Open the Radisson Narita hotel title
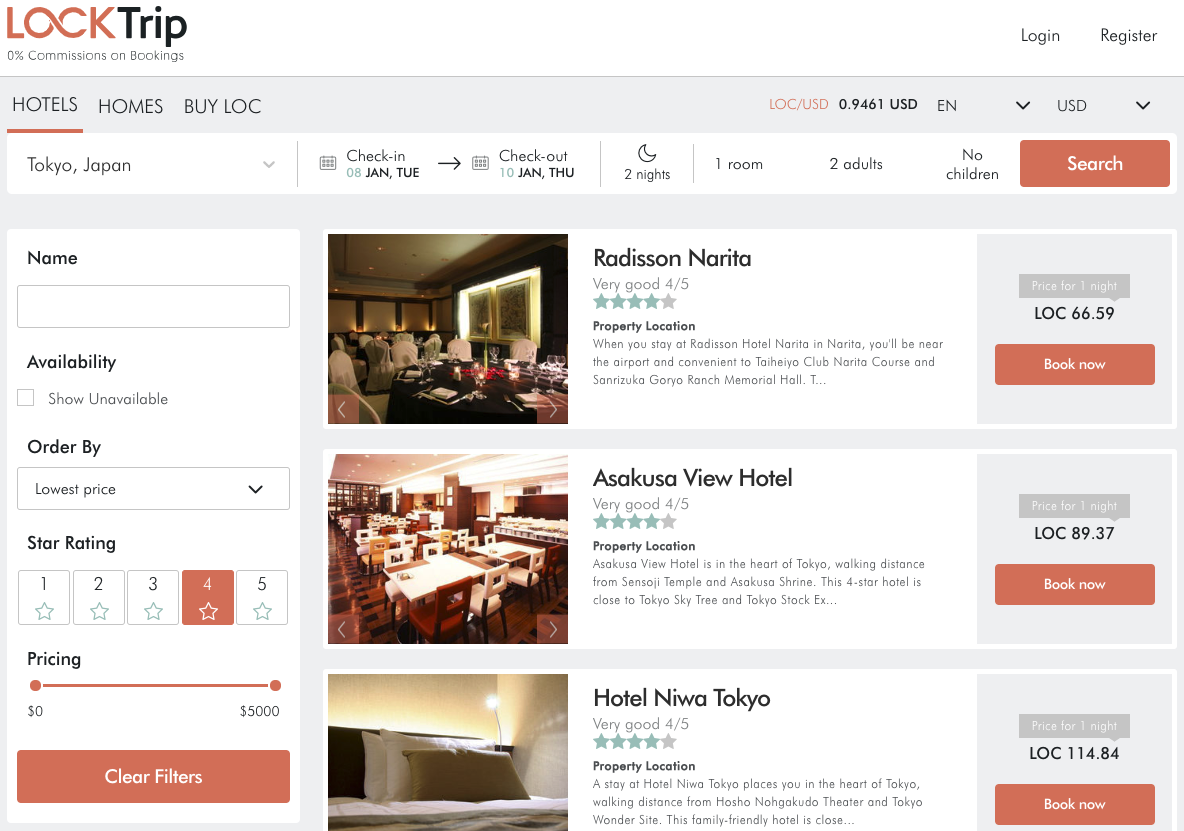 (x=672, y=258)
